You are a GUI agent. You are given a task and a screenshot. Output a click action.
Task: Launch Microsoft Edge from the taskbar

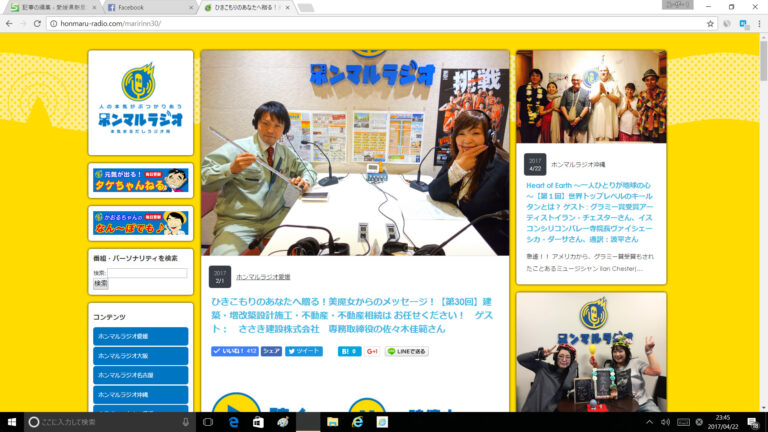pos(234,422)
